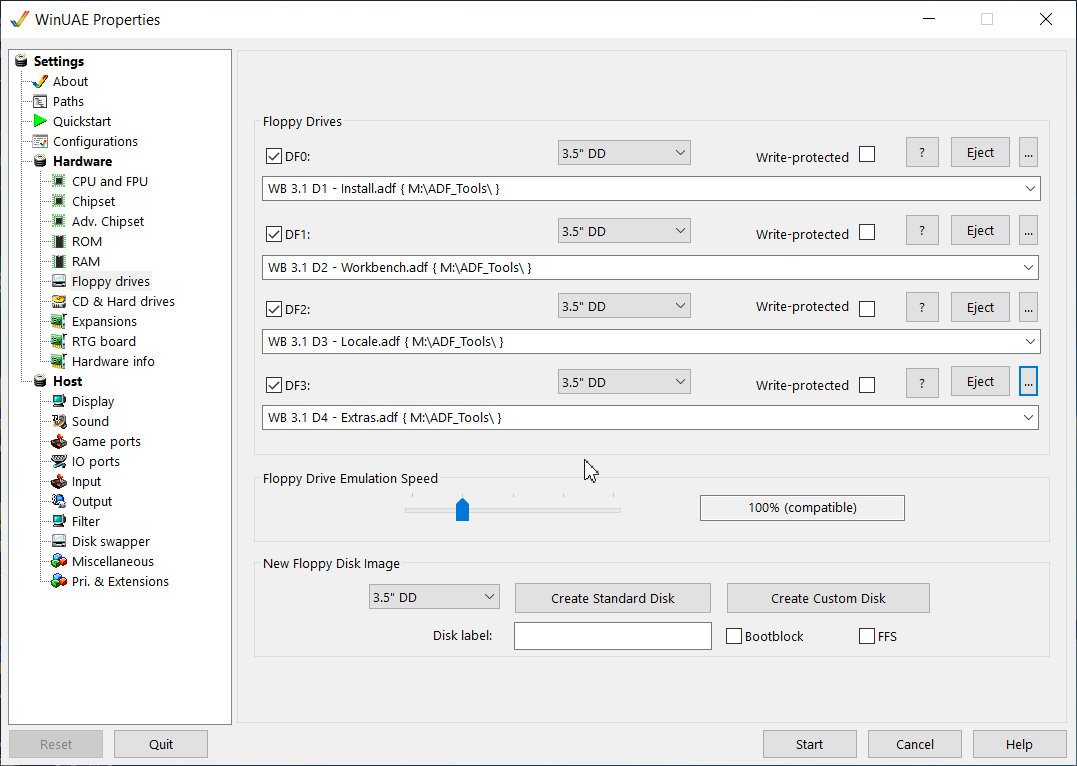Click the Output icon in the tree

59,502
